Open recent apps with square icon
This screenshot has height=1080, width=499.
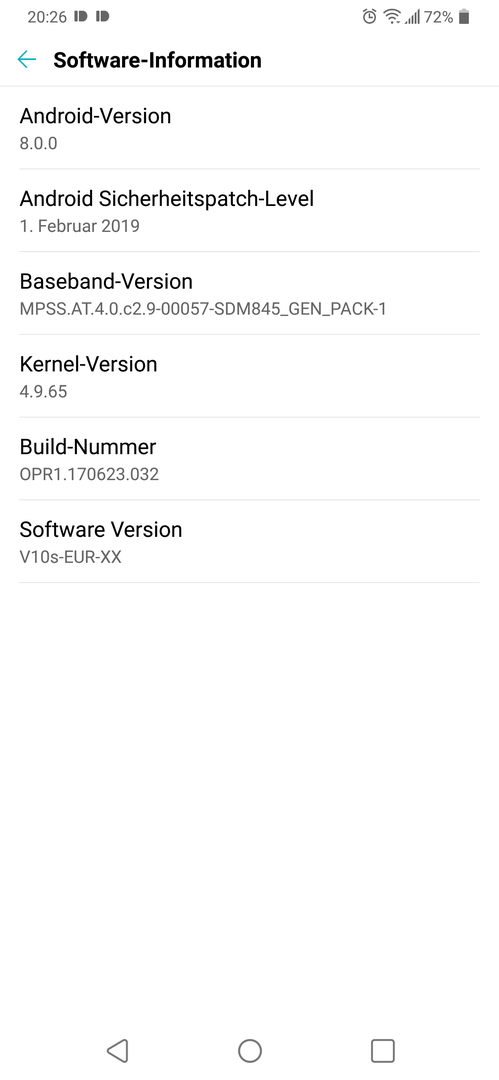click(383, 1050)
